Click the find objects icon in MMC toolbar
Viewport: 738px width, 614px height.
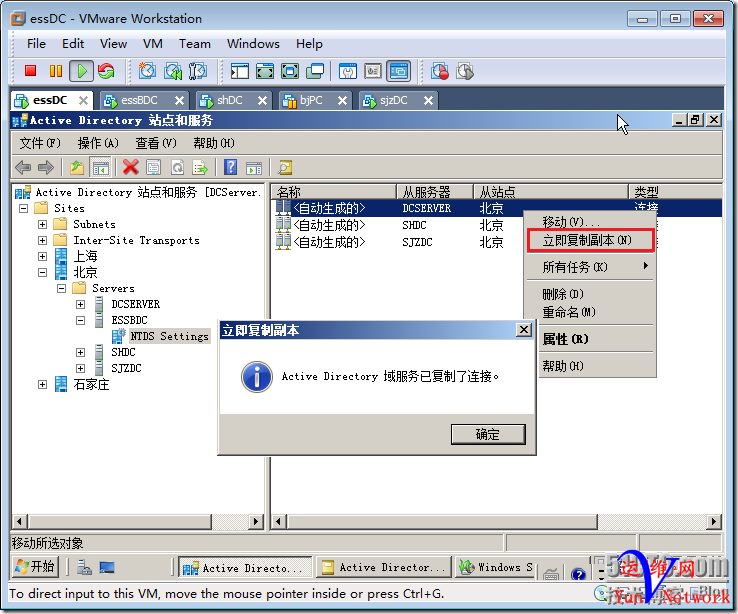285,167
